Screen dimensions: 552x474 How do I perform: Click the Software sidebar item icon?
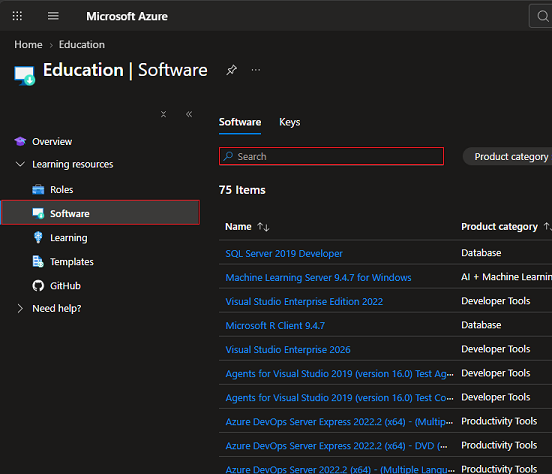point(38,213)
